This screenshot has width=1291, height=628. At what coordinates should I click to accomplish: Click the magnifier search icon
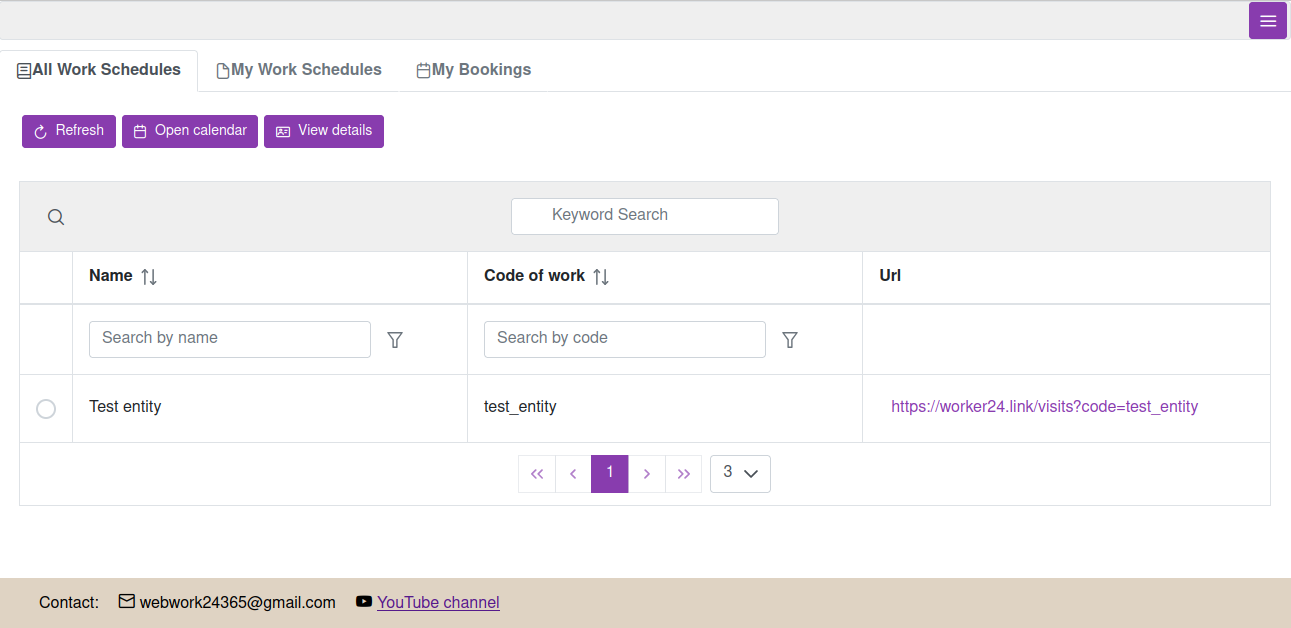(55, 216)
